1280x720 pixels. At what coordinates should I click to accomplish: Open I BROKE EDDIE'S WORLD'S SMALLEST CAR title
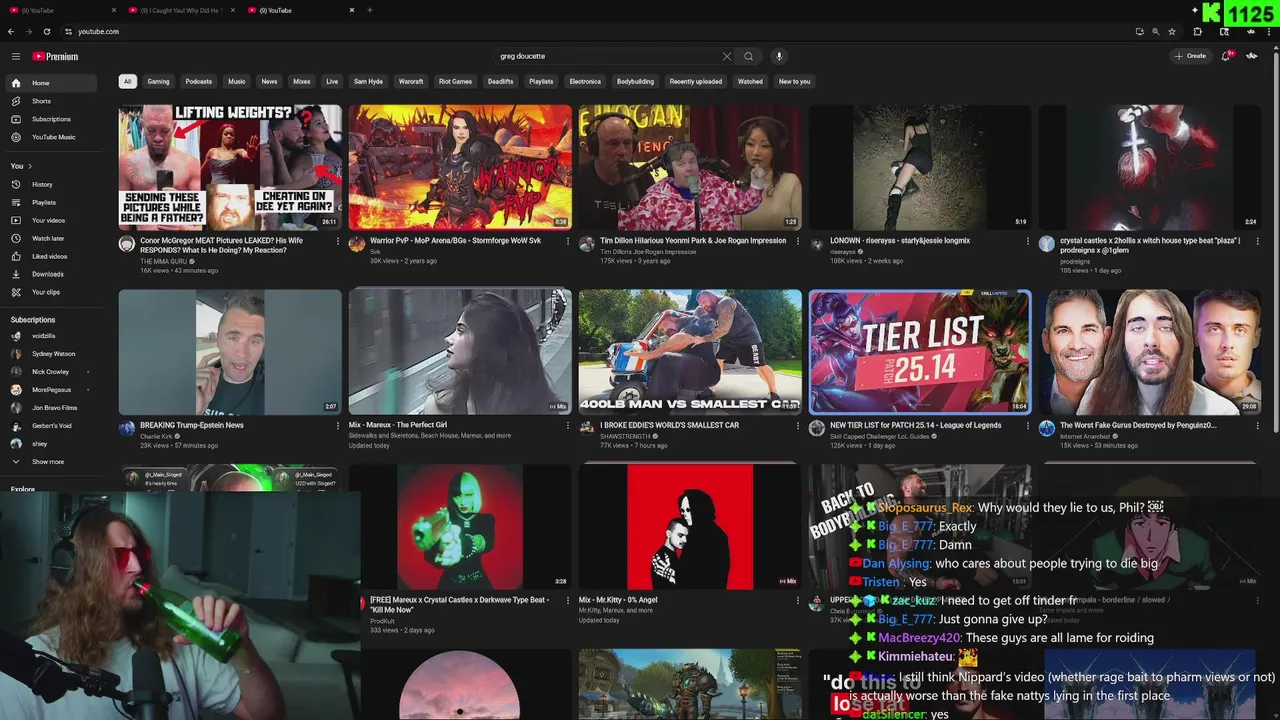[669, 425]
